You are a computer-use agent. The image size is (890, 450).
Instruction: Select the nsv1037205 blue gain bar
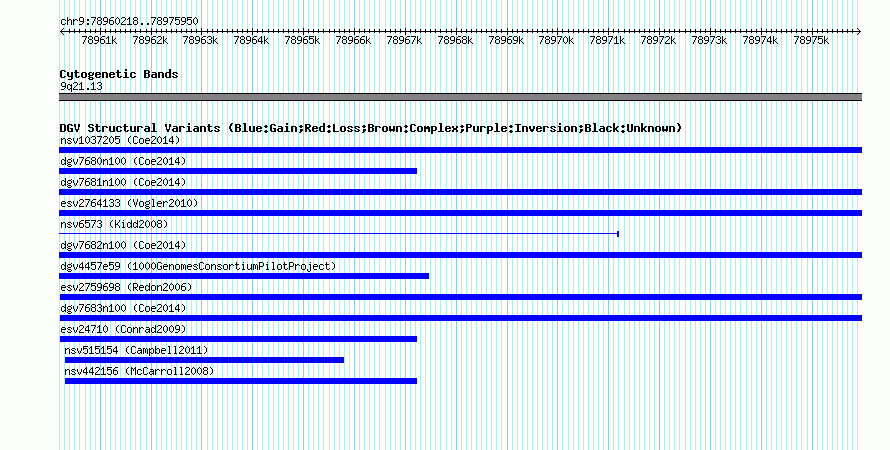click(460, 150)
